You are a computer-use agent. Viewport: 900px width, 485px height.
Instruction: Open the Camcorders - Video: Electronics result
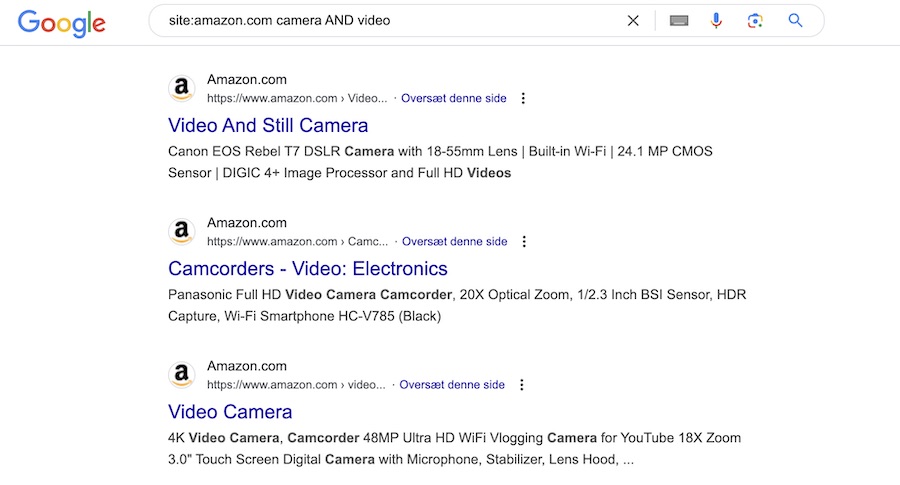pos(308,269)
